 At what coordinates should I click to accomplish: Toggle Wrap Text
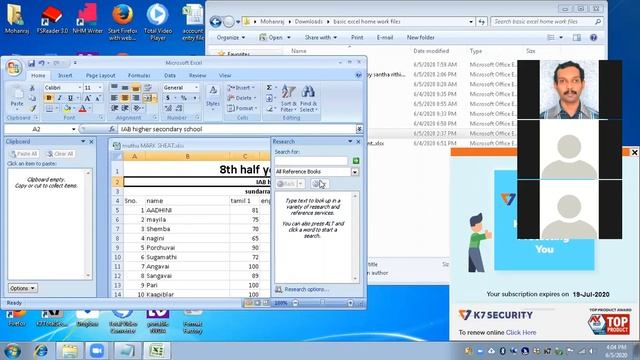pos(148,88)
